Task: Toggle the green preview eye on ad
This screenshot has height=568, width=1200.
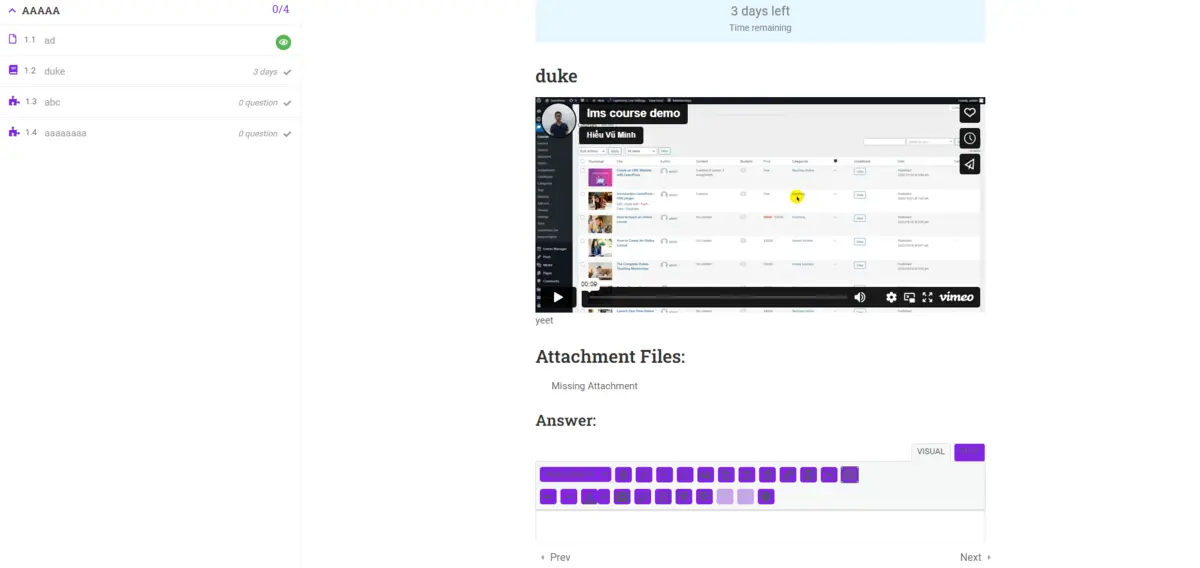Action: [284, 42]
